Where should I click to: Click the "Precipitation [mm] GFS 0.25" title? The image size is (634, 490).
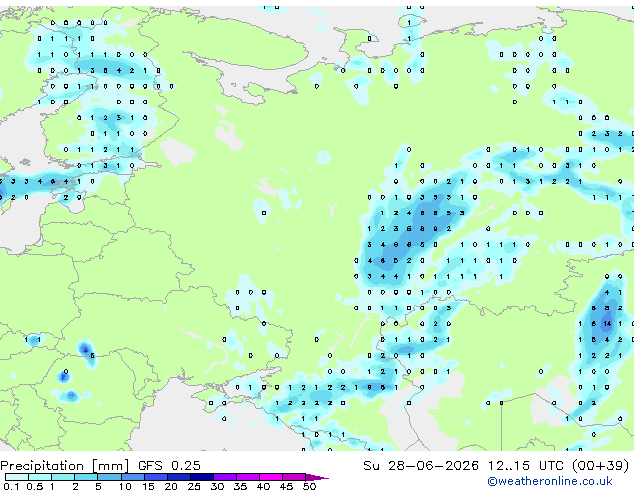coord(100,465)
